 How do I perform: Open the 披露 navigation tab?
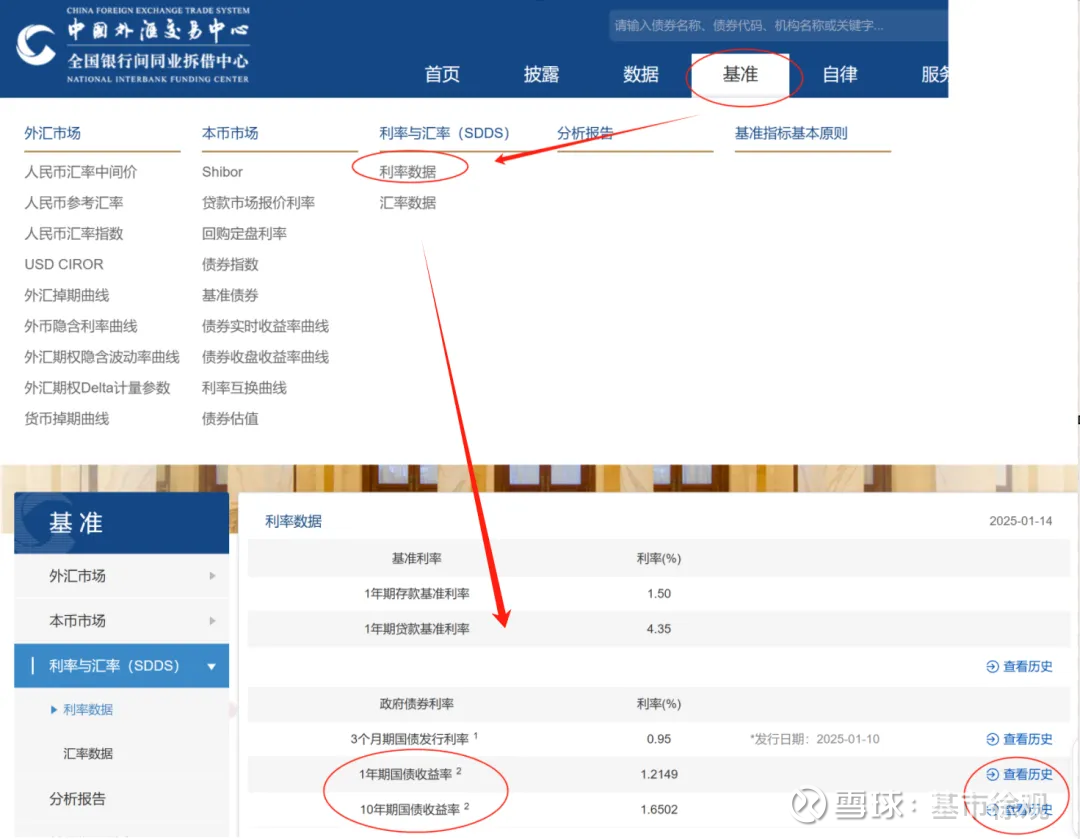click(541, 74)
